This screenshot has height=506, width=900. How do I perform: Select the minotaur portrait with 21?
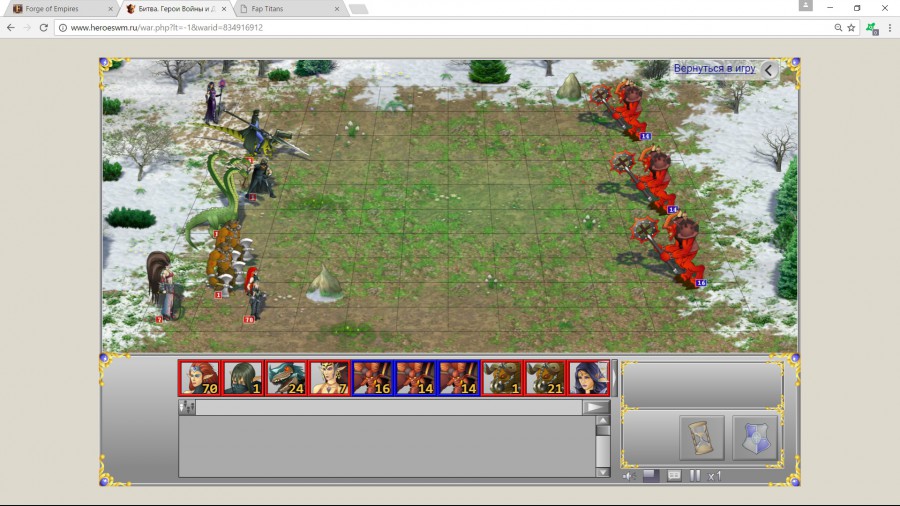pos(545,378)
